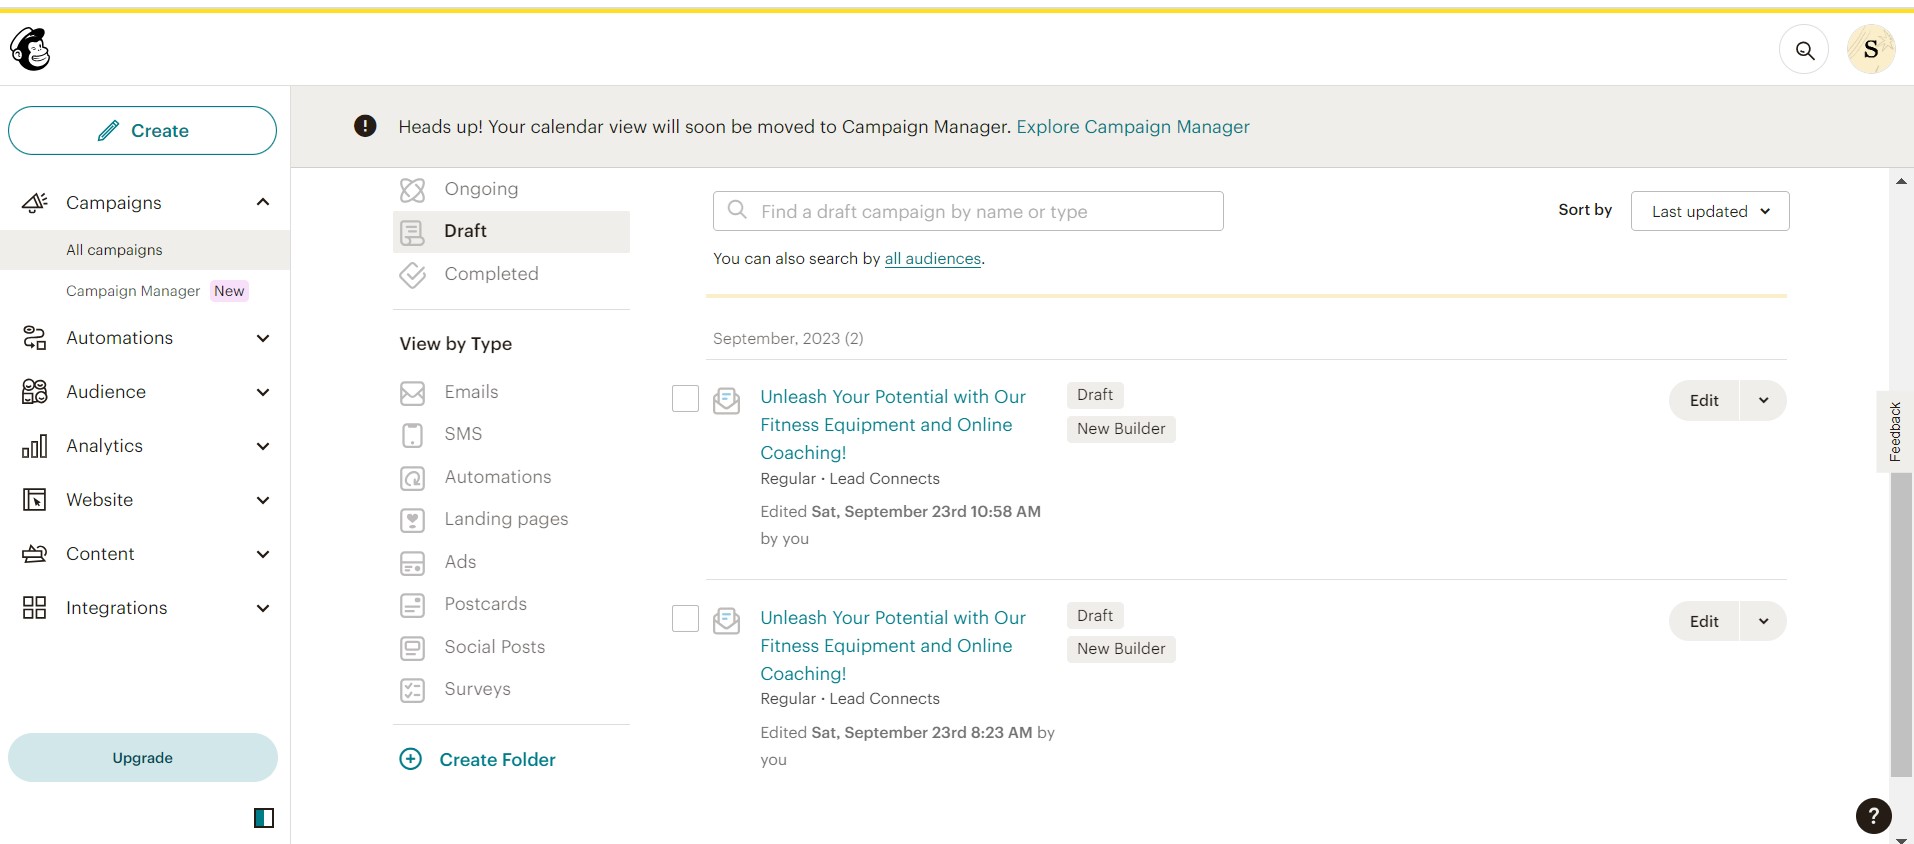Open the Sort by Last updated dropdown
1914x844 pixels.
tap(1709, 211)
